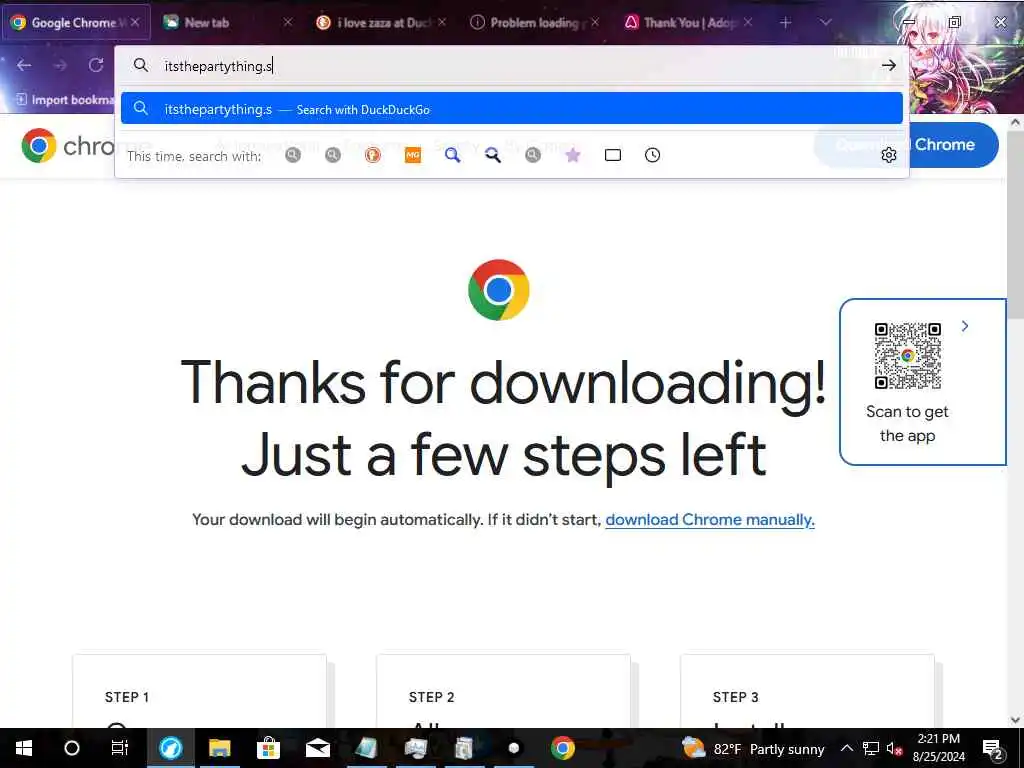1024x768 pixels.
Task: Collapse the Scan to get the app card
Action: [965, 326]
